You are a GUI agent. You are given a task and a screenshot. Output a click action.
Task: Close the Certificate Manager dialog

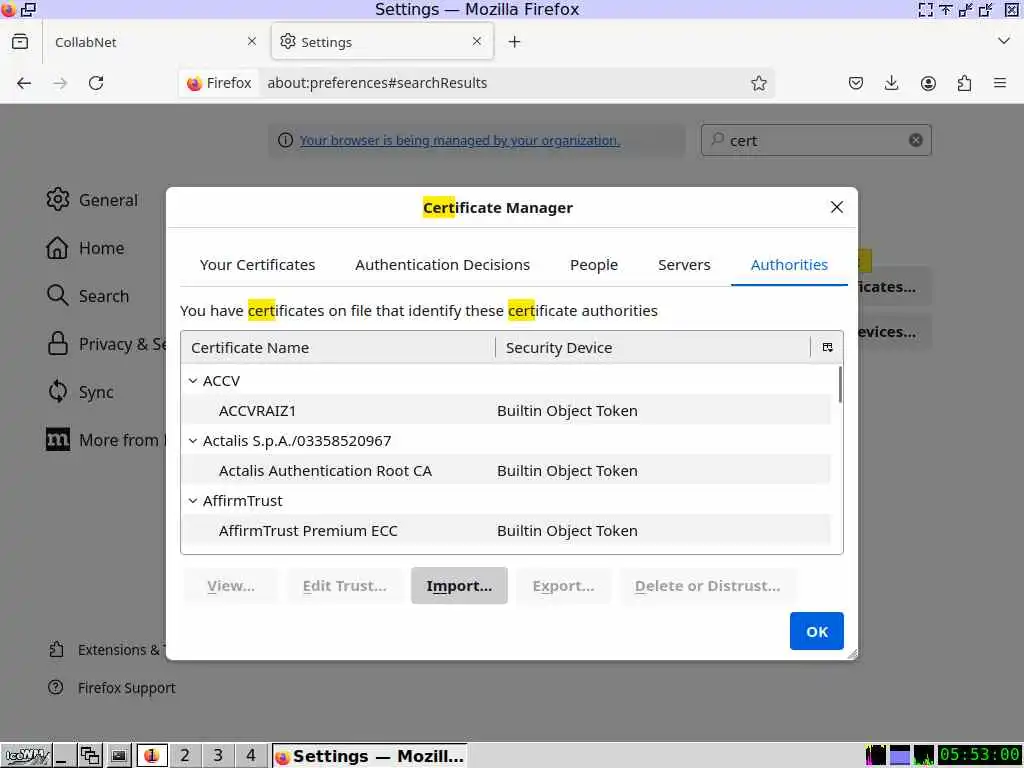coord(837,207)
